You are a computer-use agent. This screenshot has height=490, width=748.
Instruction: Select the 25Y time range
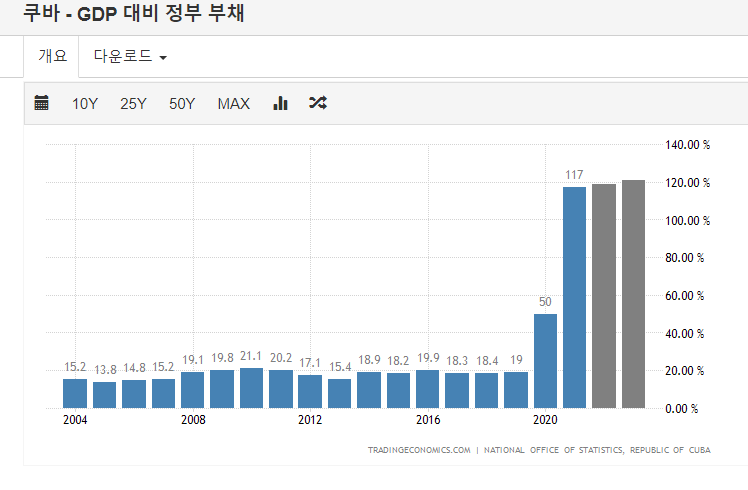point(133,104)
